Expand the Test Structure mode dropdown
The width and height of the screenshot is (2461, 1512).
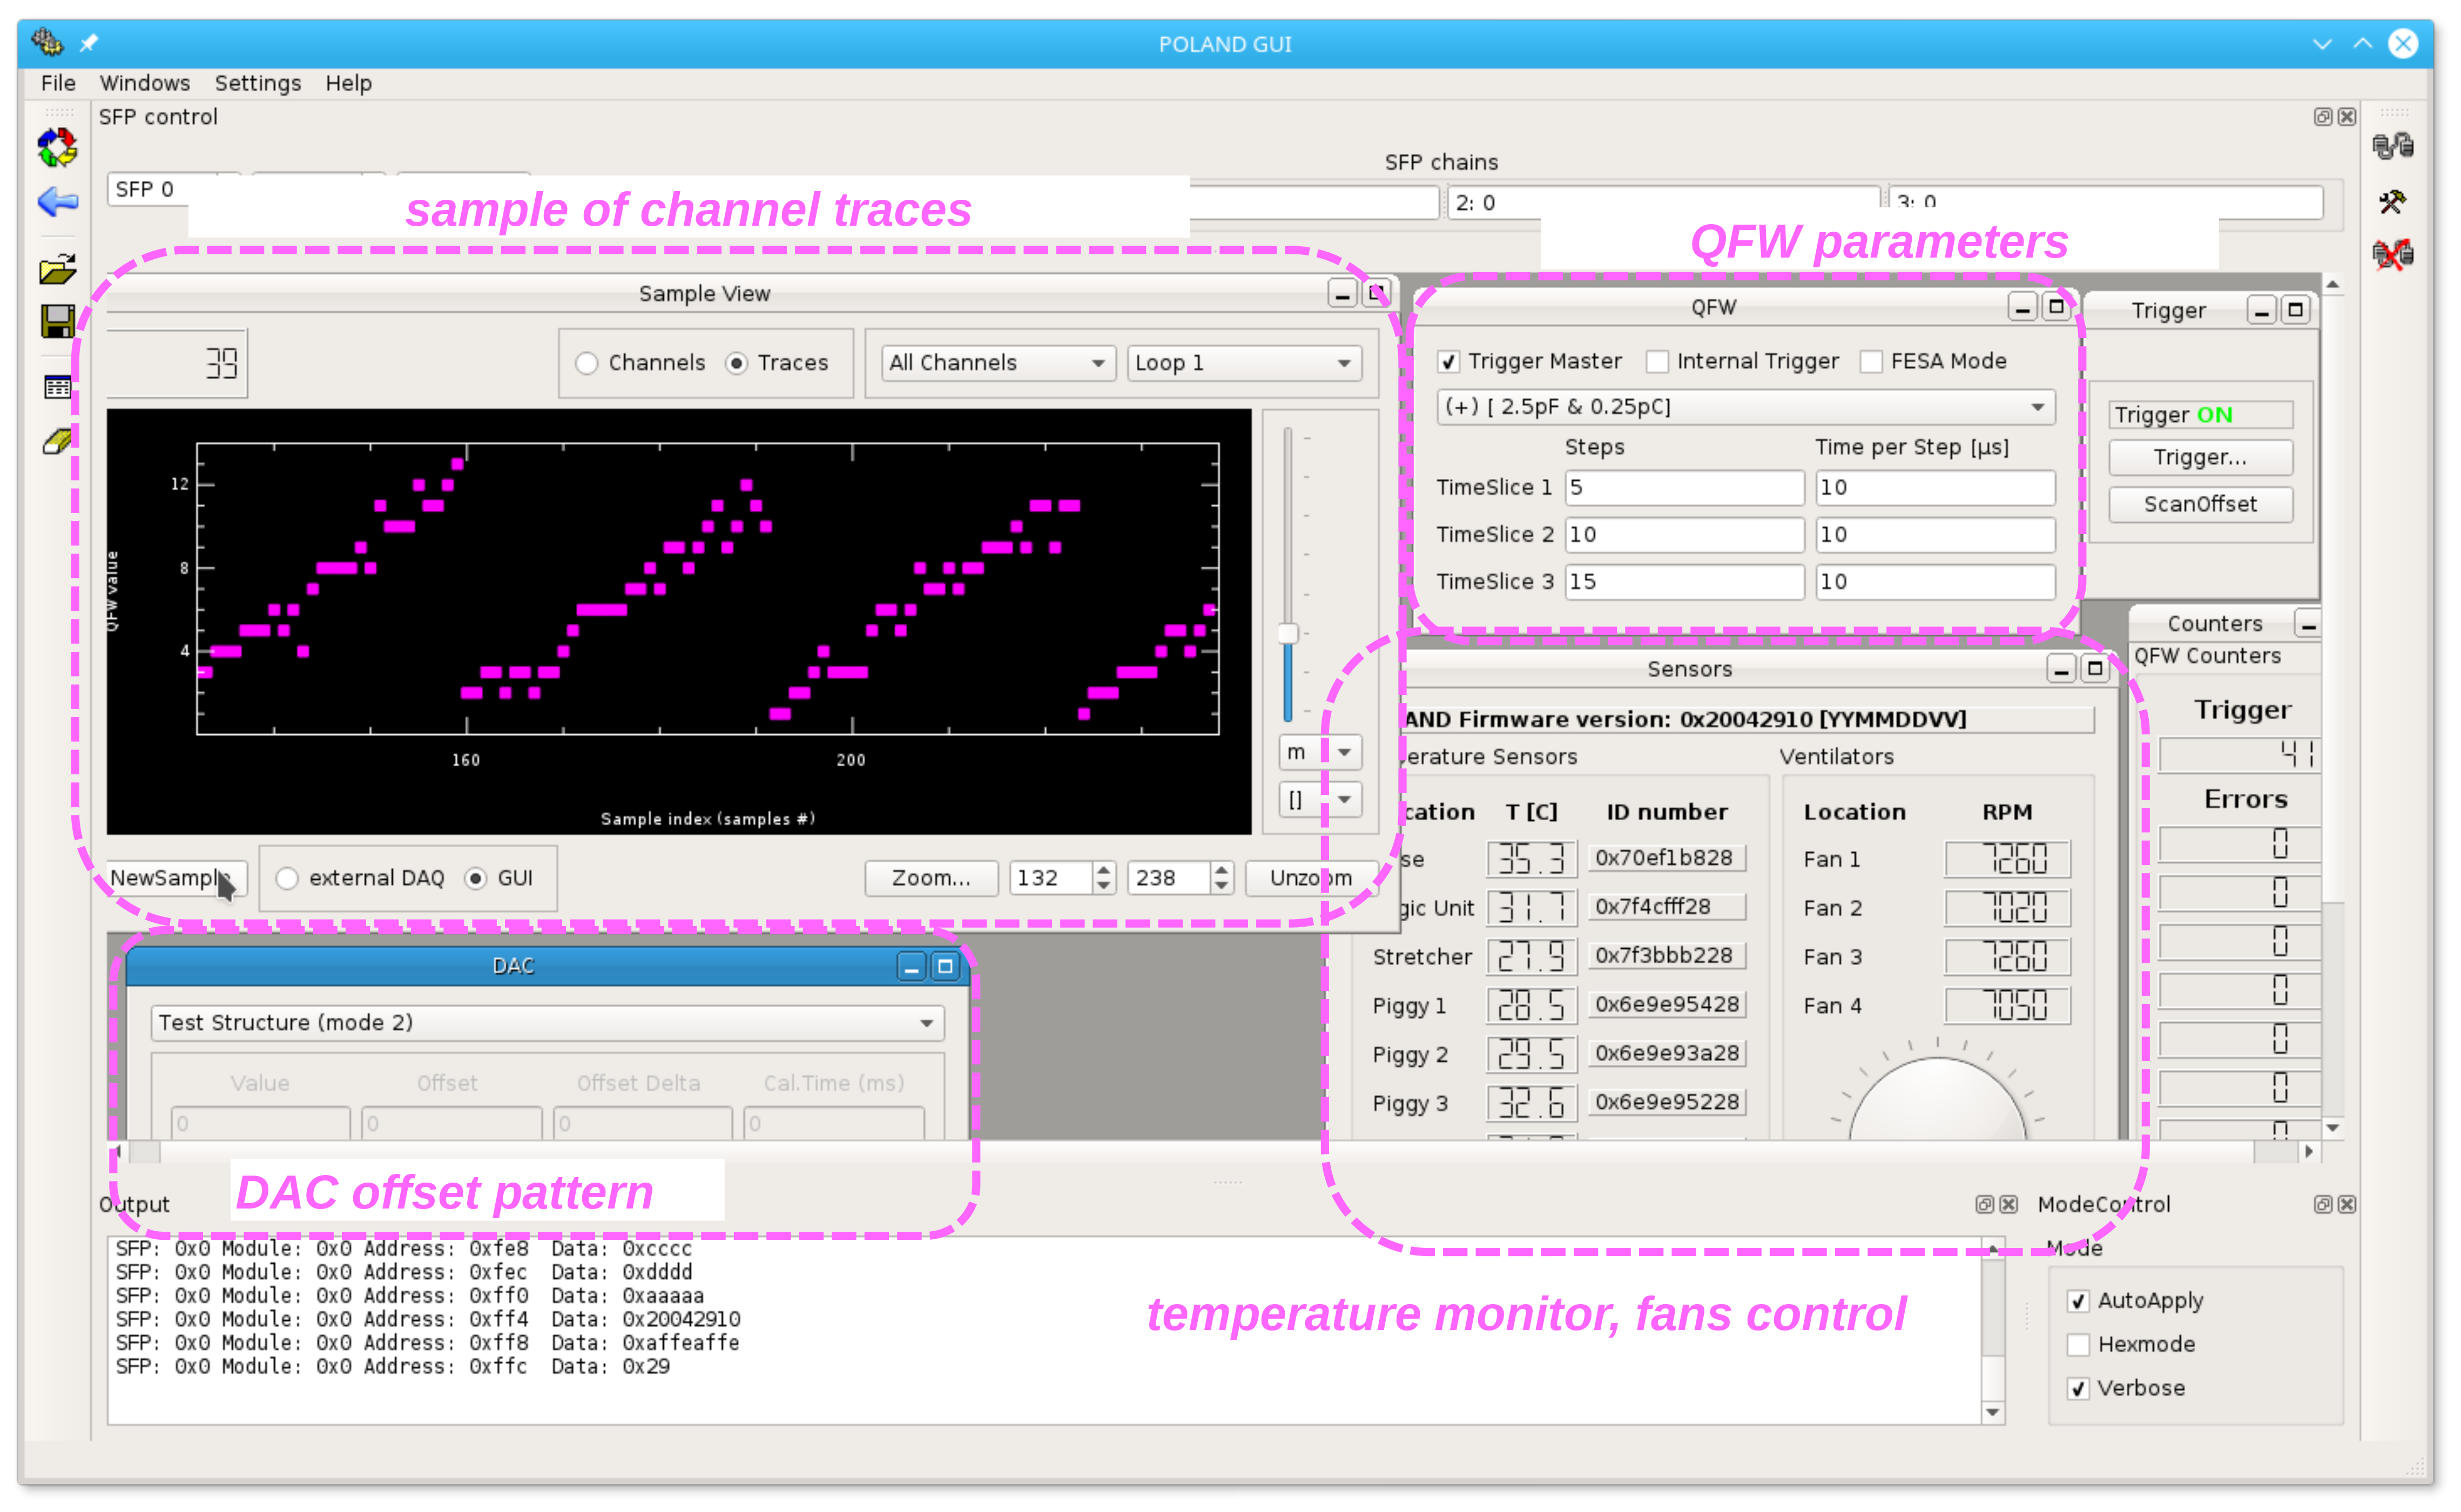click(x=546, y=1023)
